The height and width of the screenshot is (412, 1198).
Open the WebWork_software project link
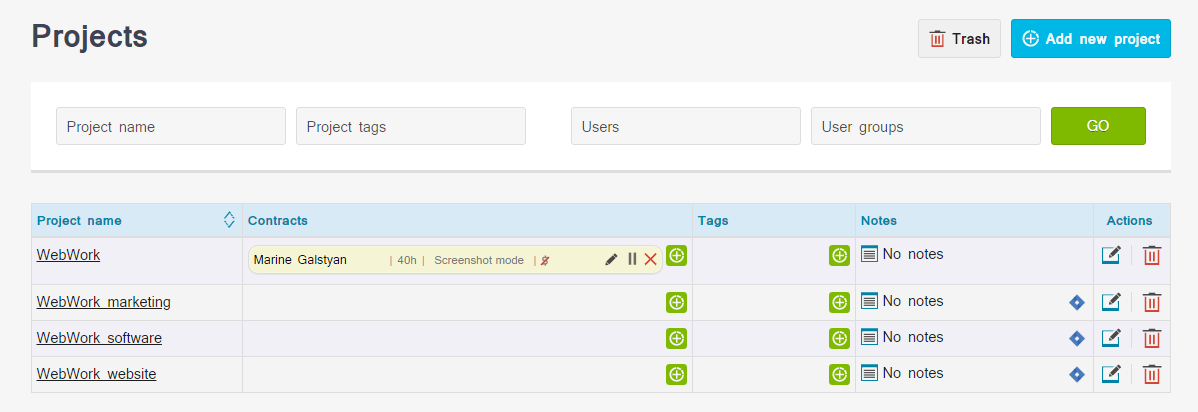(x=99, y=338)
